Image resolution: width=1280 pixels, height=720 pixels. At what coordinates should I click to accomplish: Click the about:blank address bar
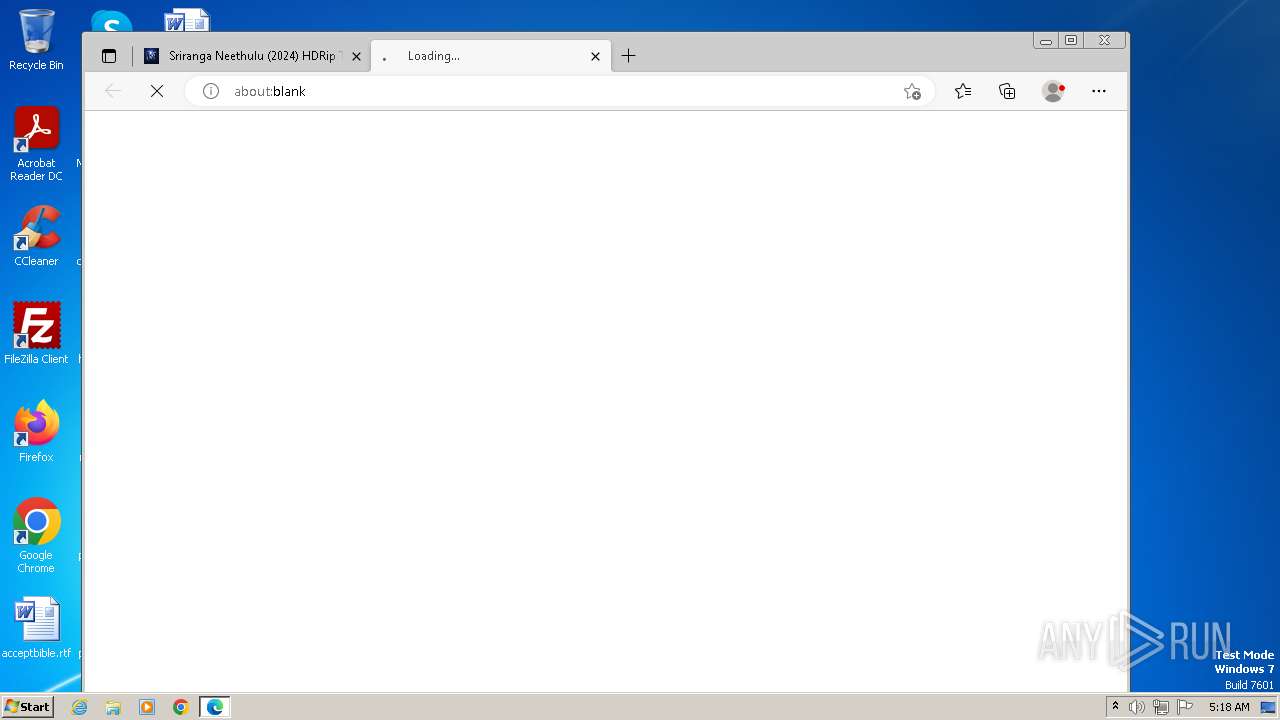point(560,91)
